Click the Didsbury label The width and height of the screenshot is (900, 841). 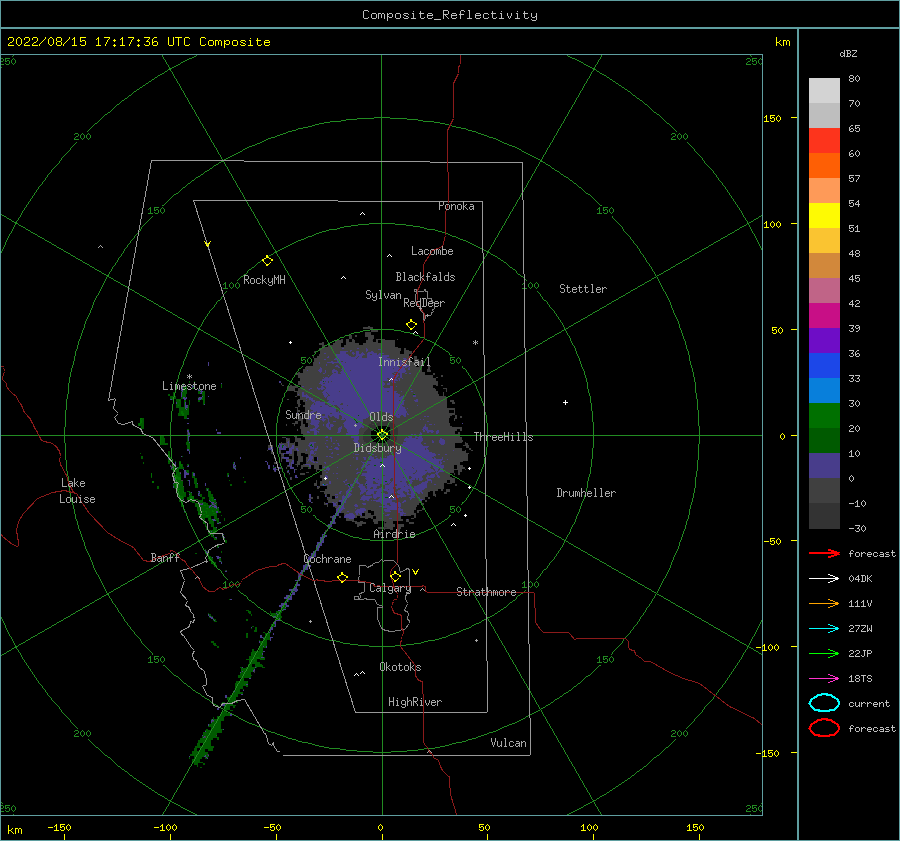(x=377, y=448)
